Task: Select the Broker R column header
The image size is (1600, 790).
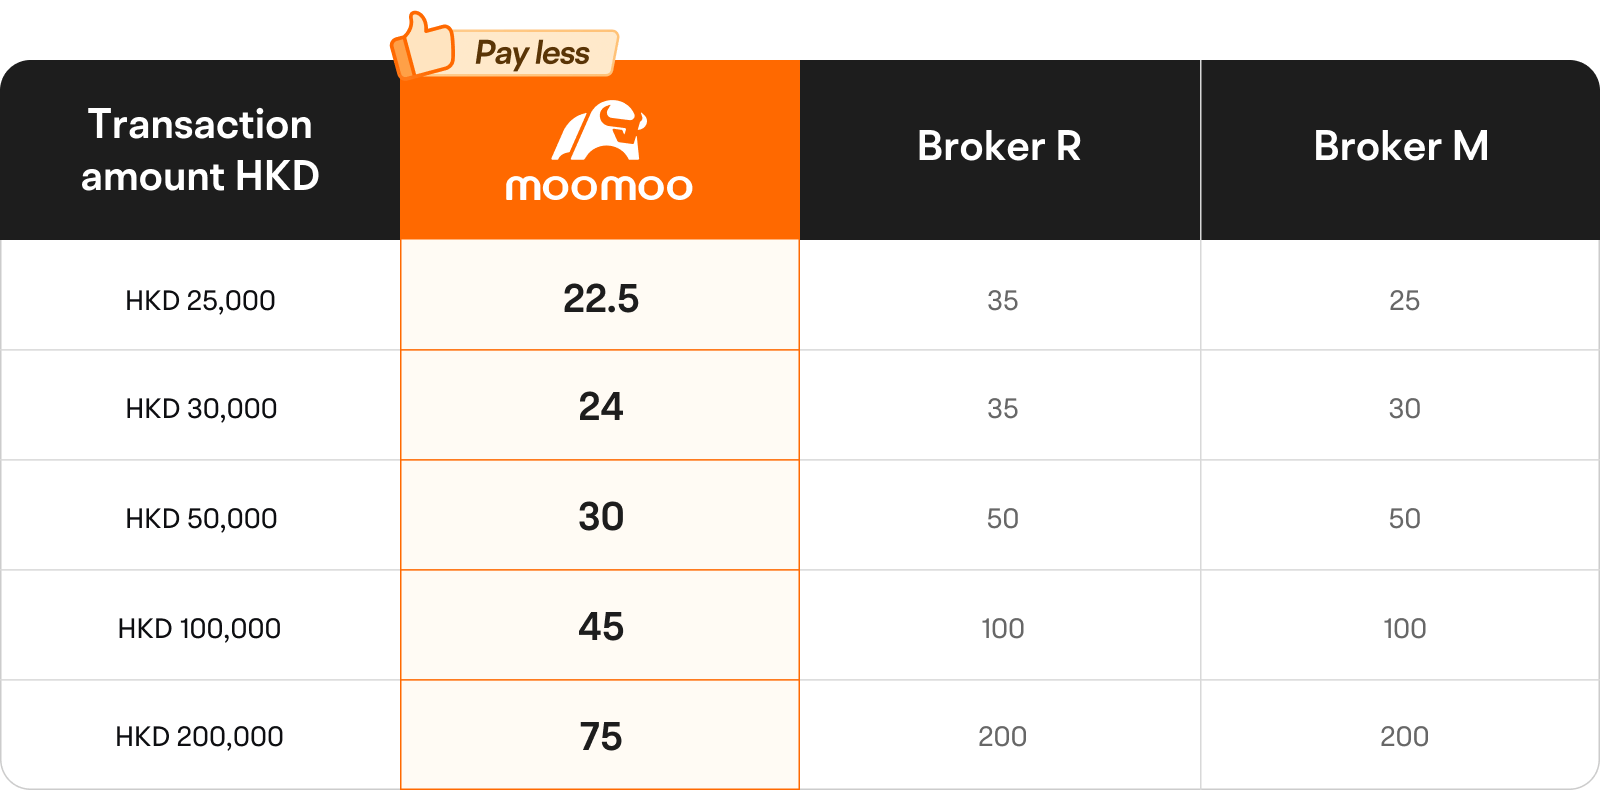Action: click(x=1000, y=146)
